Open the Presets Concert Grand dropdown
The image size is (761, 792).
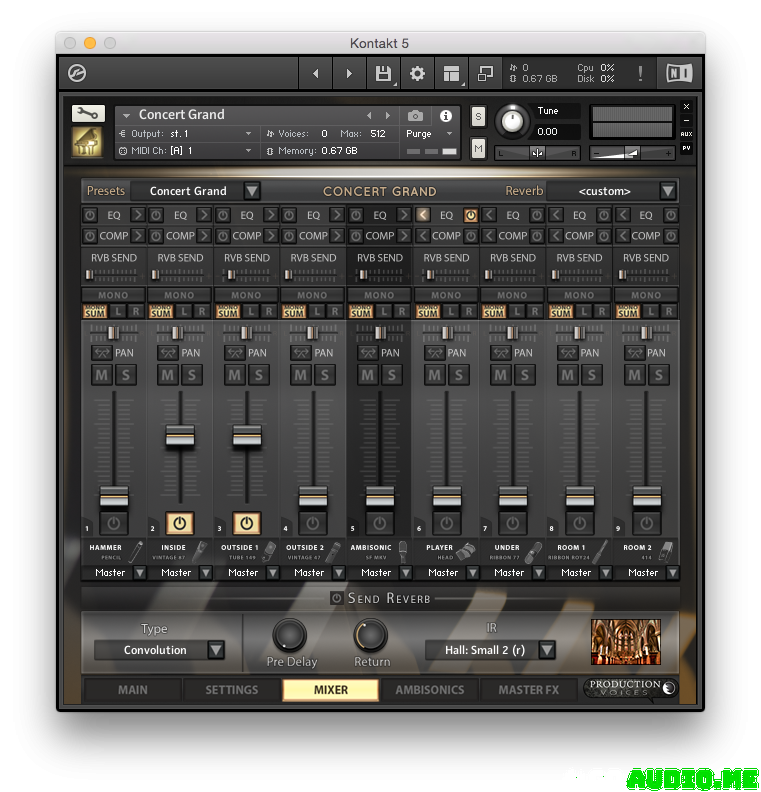252,191
